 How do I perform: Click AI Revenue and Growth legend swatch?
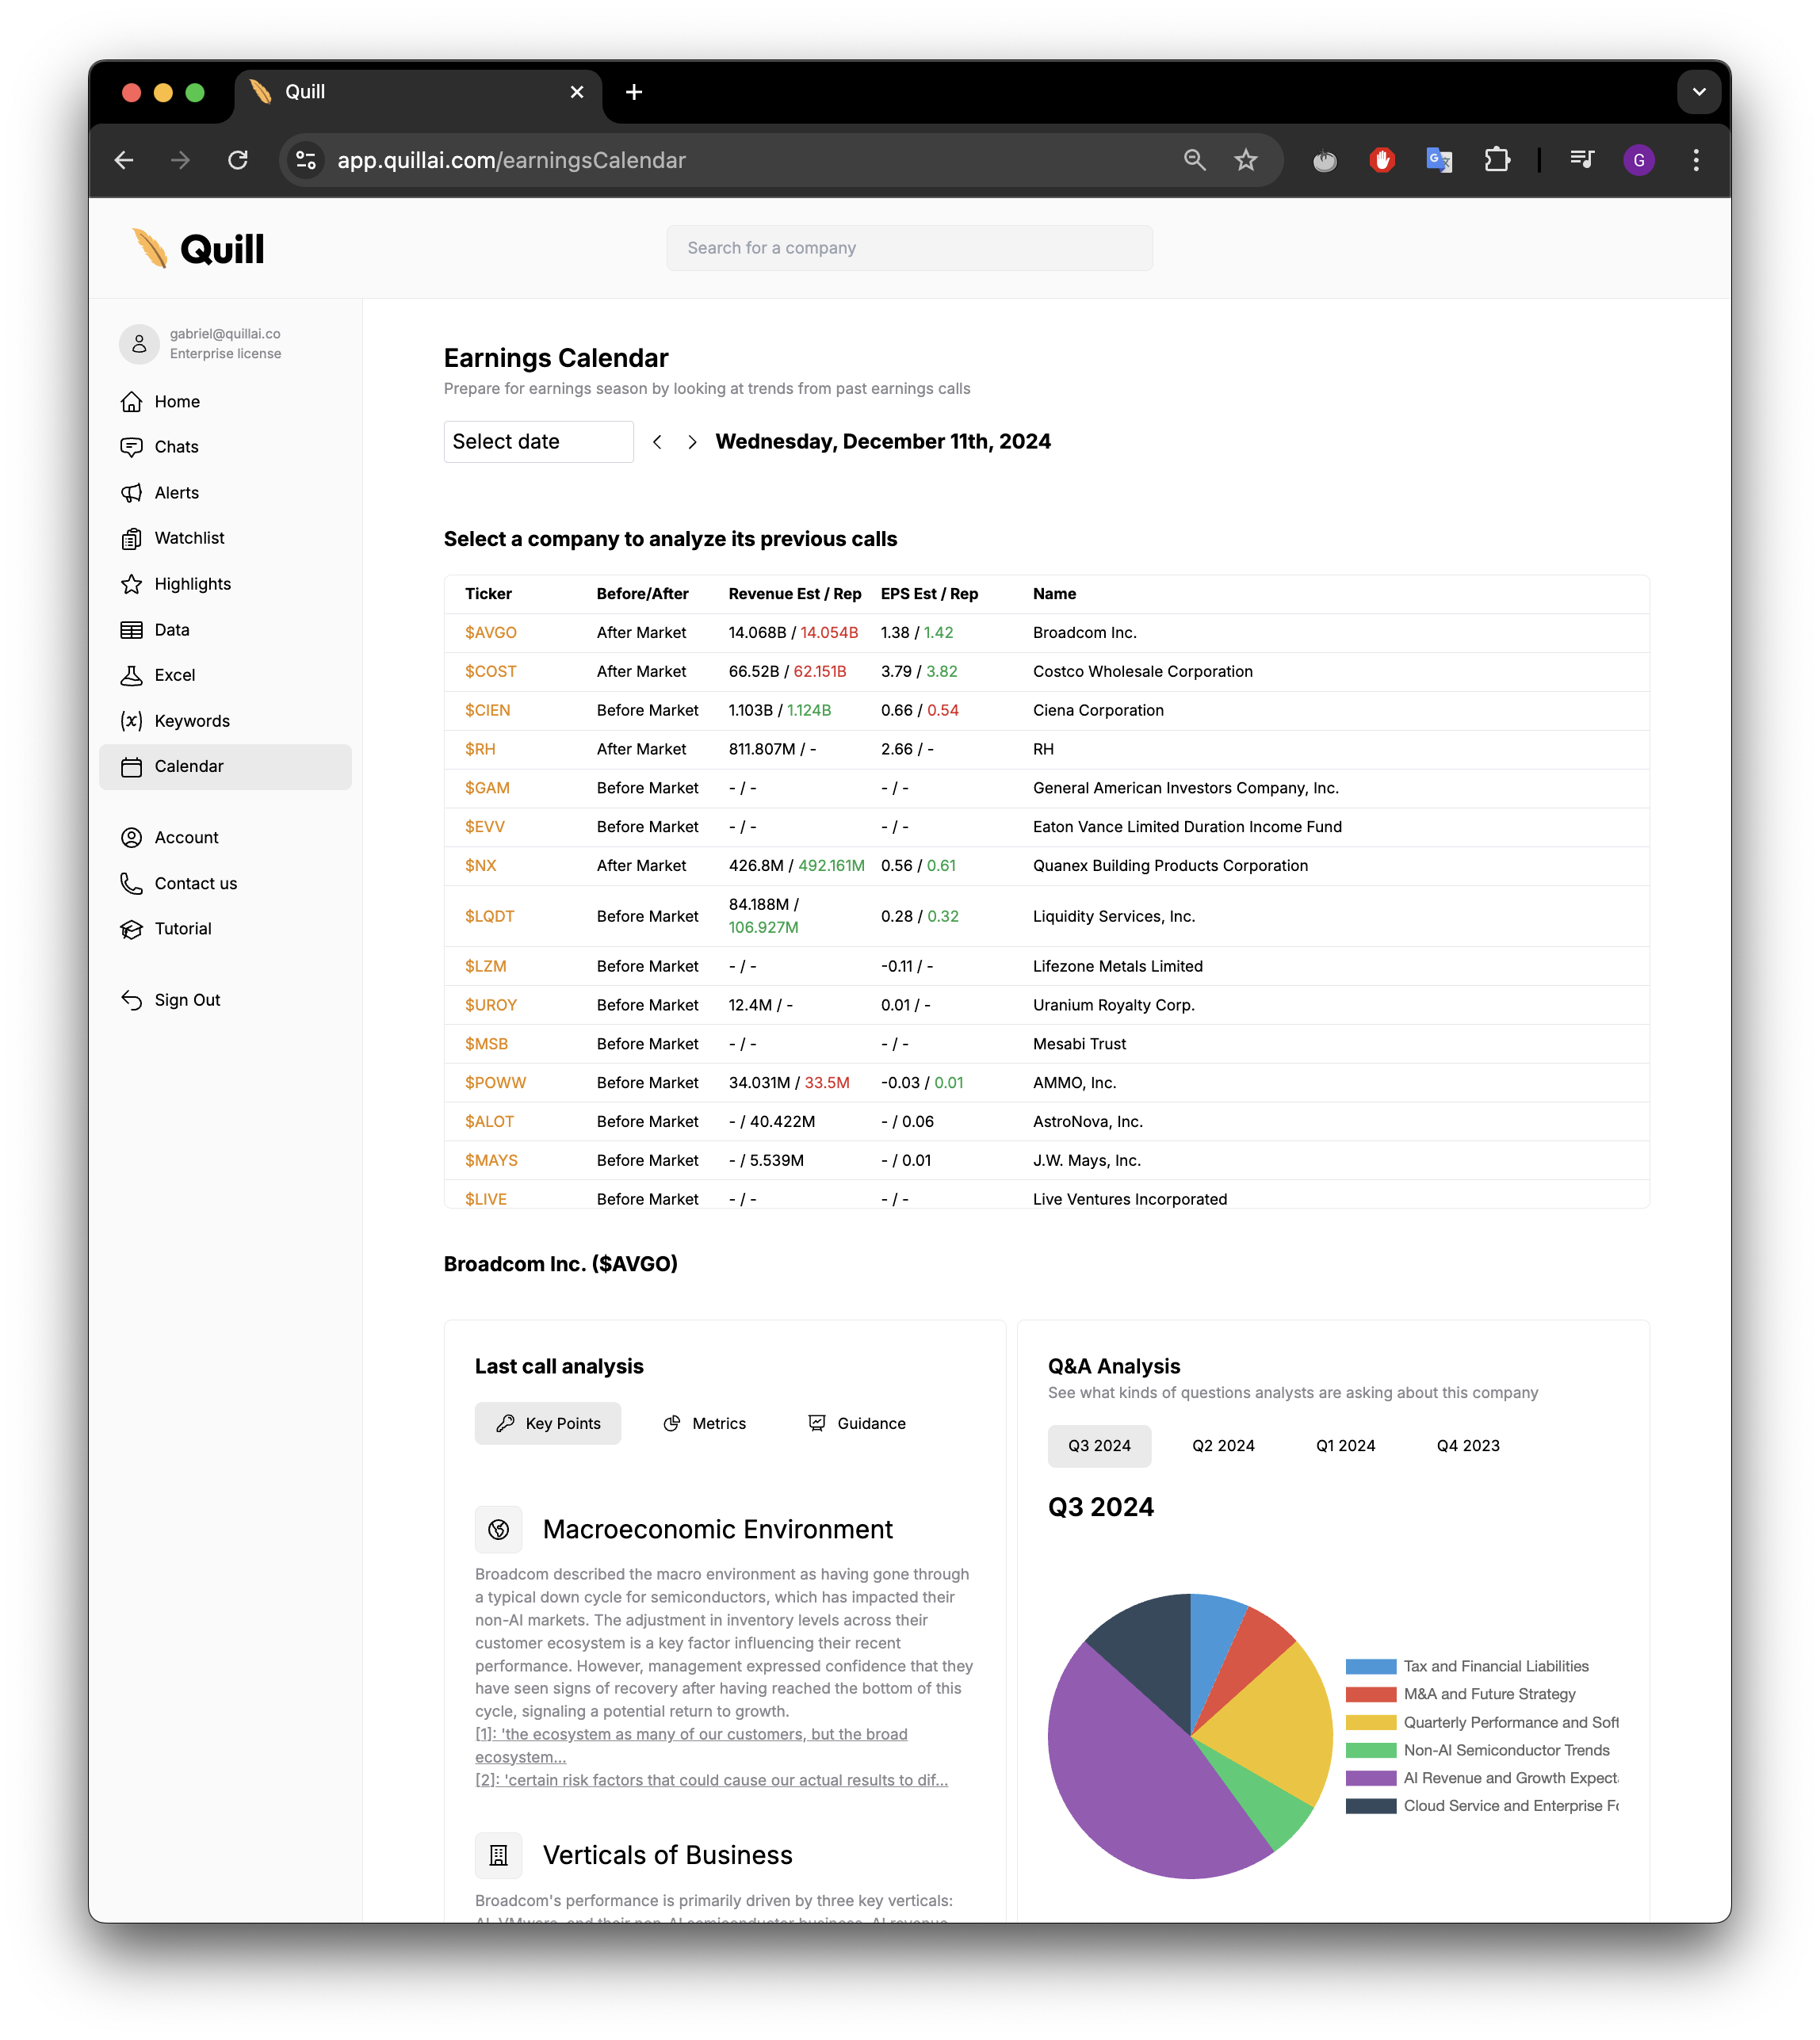(1370, 1779)
